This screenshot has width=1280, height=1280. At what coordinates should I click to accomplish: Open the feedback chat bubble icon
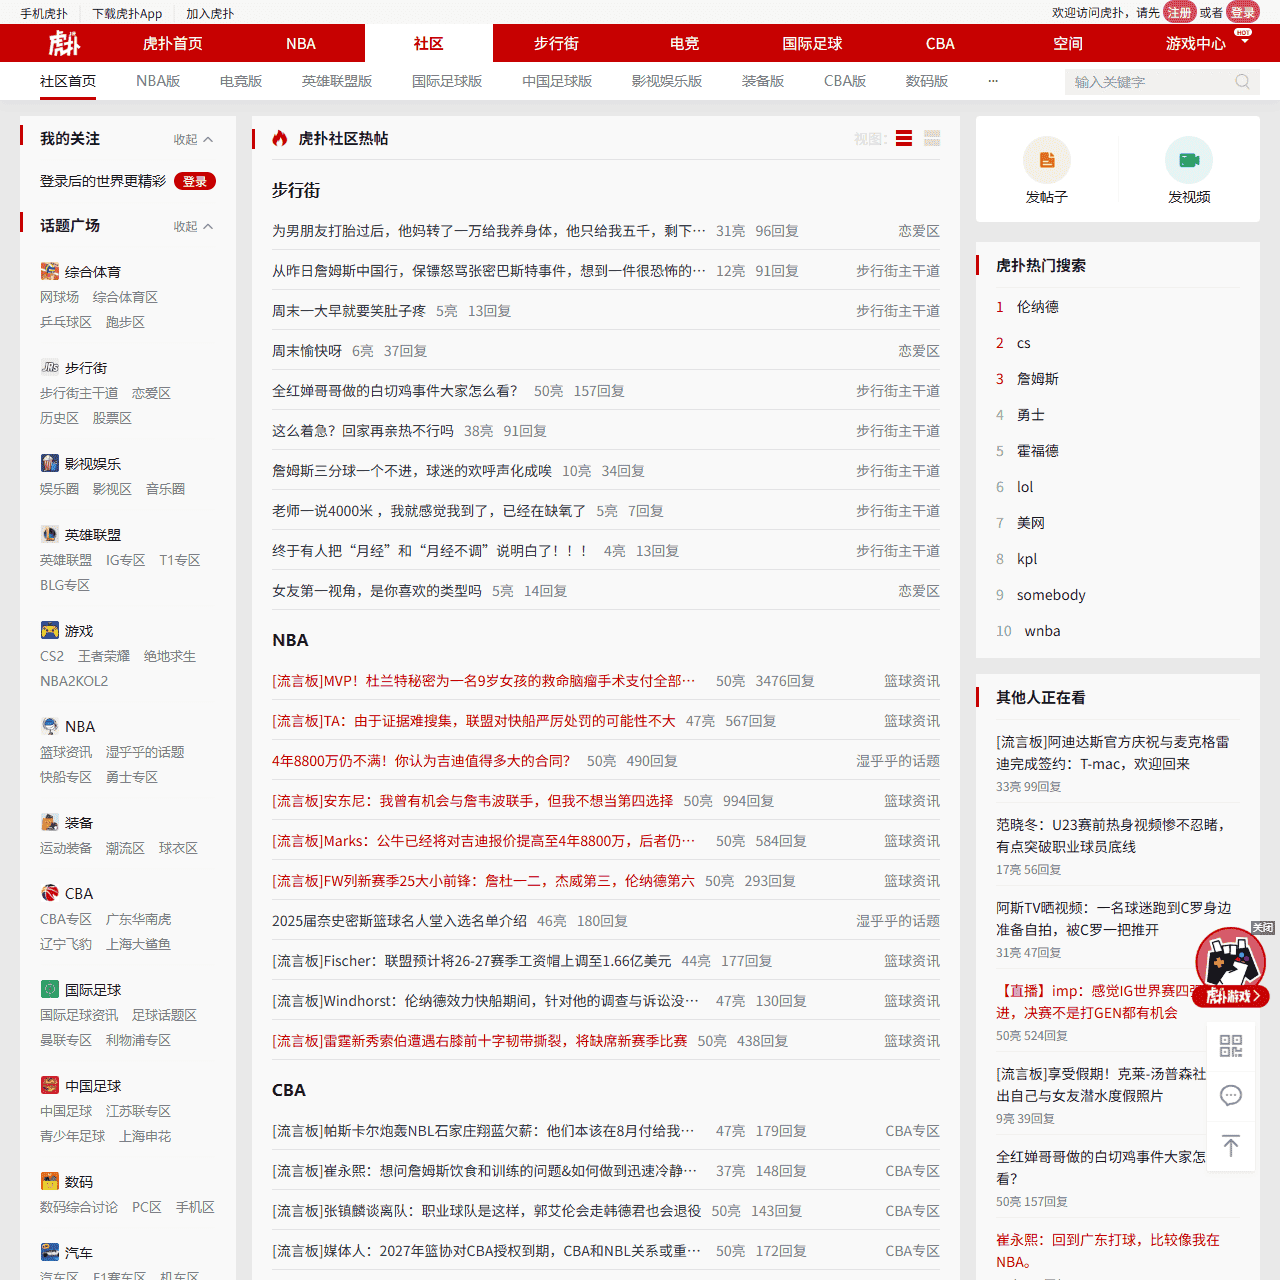tap(1231, 1095)
